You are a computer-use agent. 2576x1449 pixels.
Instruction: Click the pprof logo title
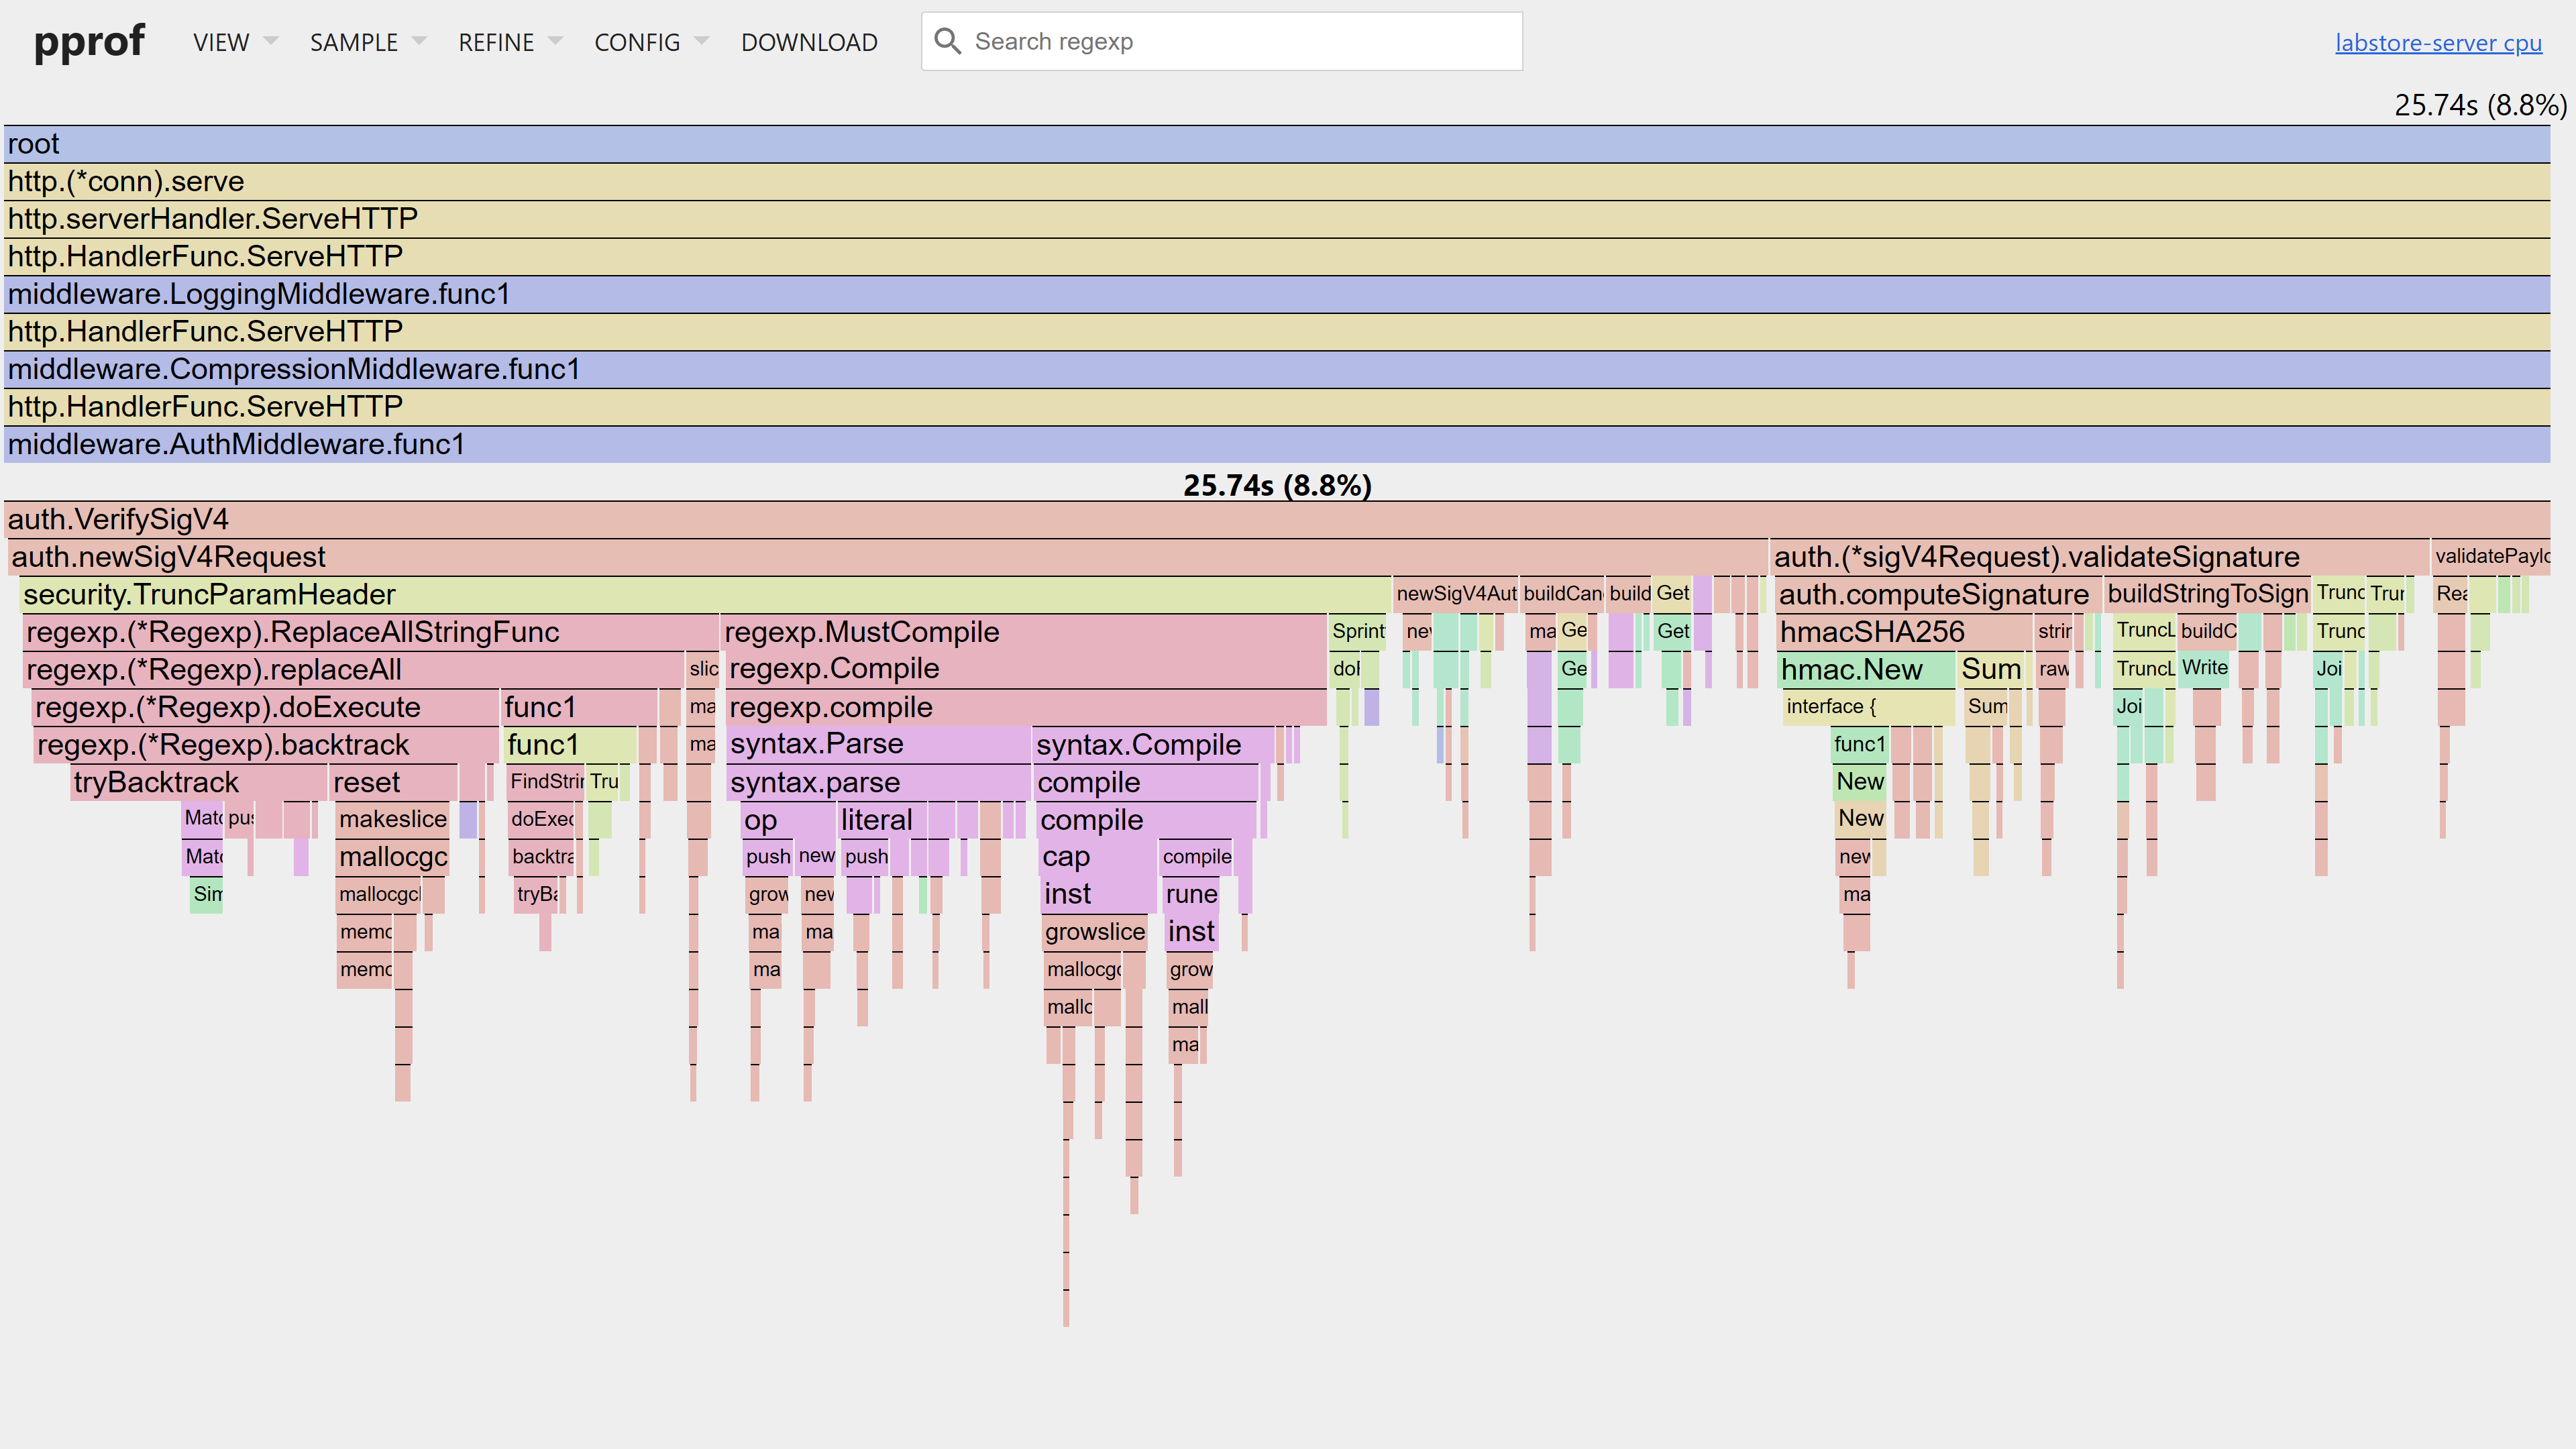[x=89, y=42]
